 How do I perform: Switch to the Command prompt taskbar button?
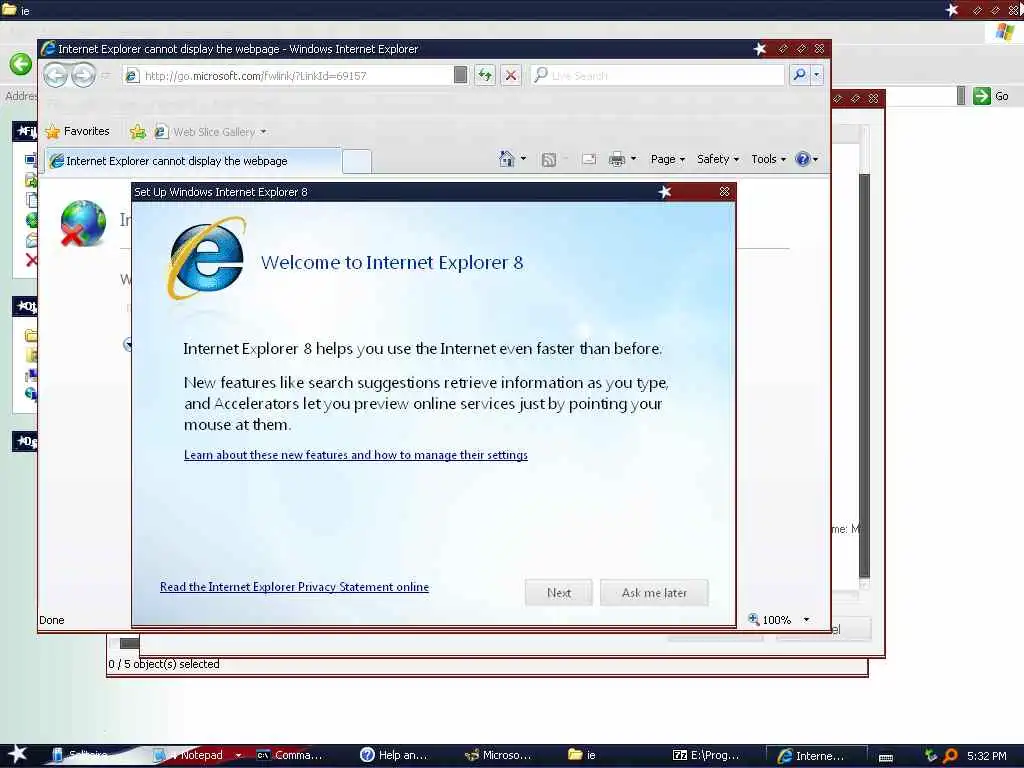pos(290,755)
